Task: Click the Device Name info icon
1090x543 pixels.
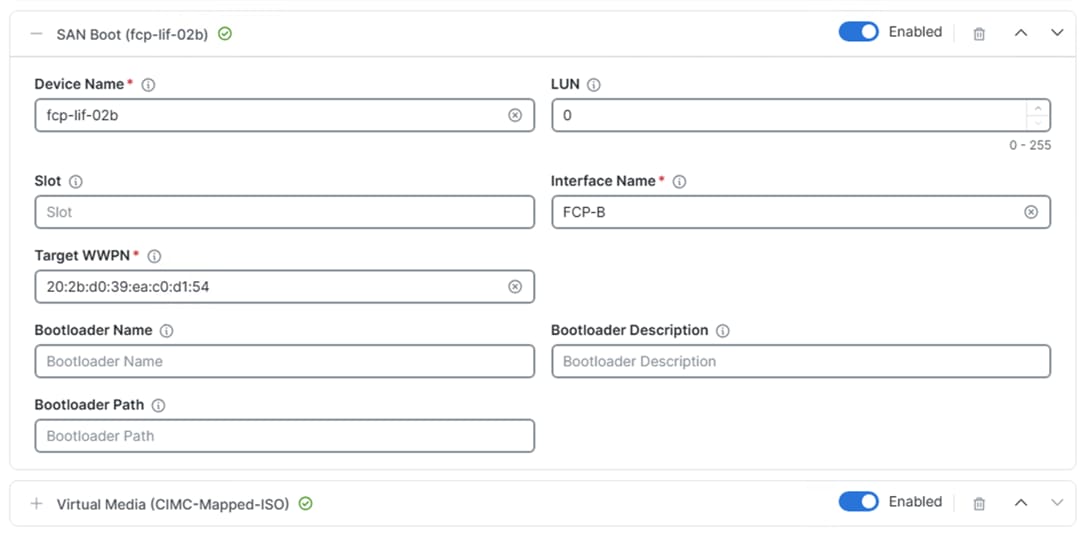Action: point(148,85)
